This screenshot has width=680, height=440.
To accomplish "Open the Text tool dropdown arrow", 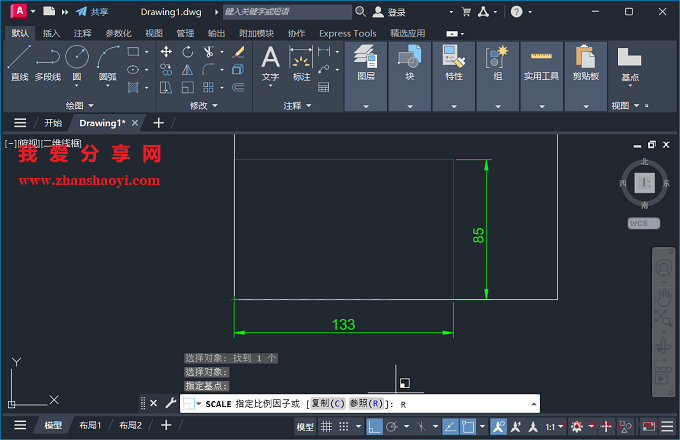I will pyautogui.click(x=270, y=86).
